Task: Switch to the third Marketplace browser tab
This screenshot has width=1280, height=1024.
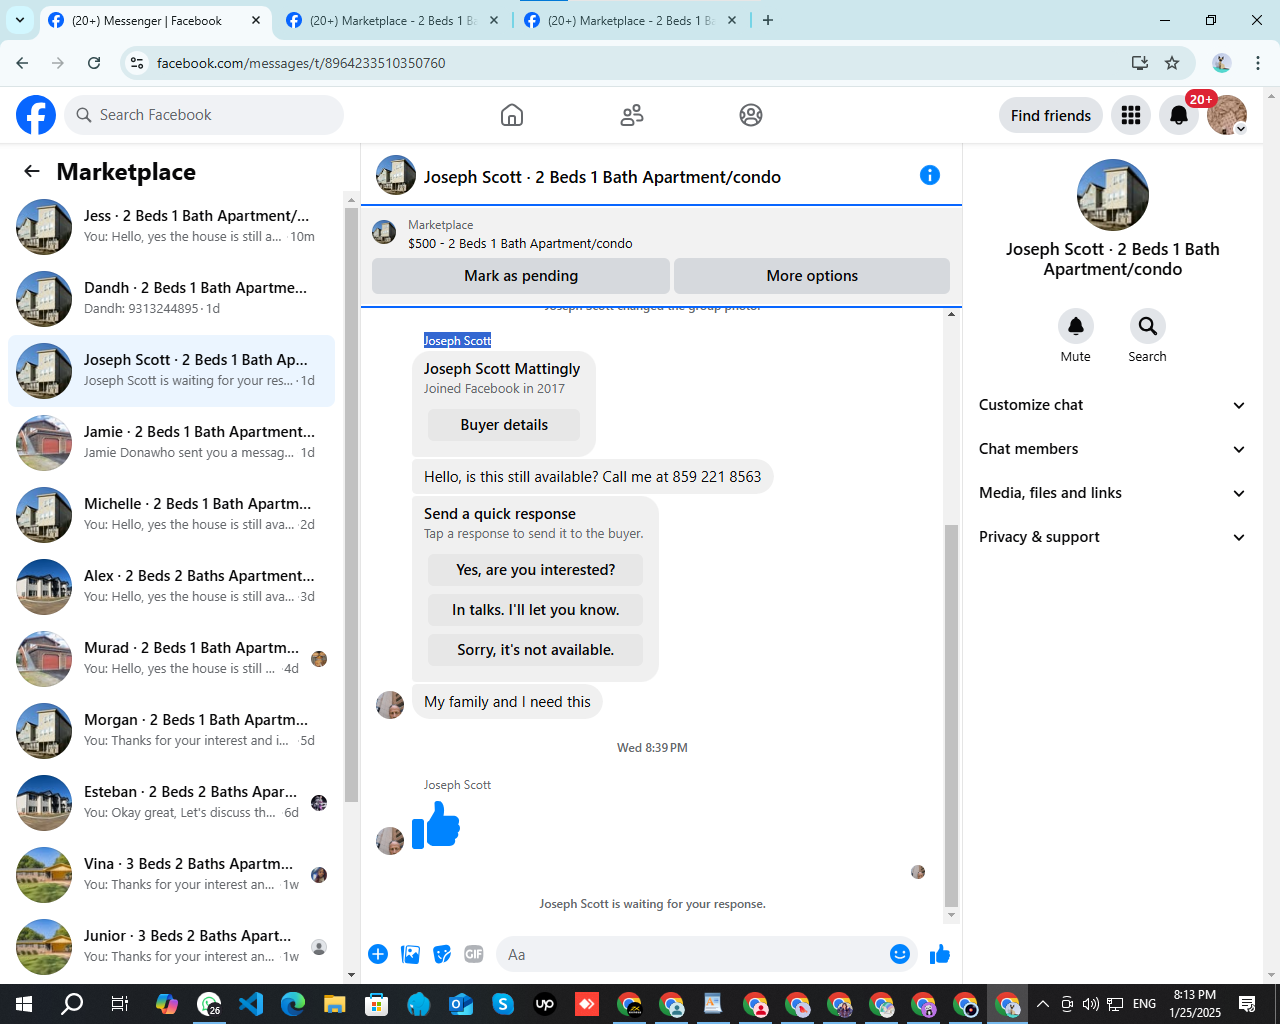Action: [x=630, y=20]
